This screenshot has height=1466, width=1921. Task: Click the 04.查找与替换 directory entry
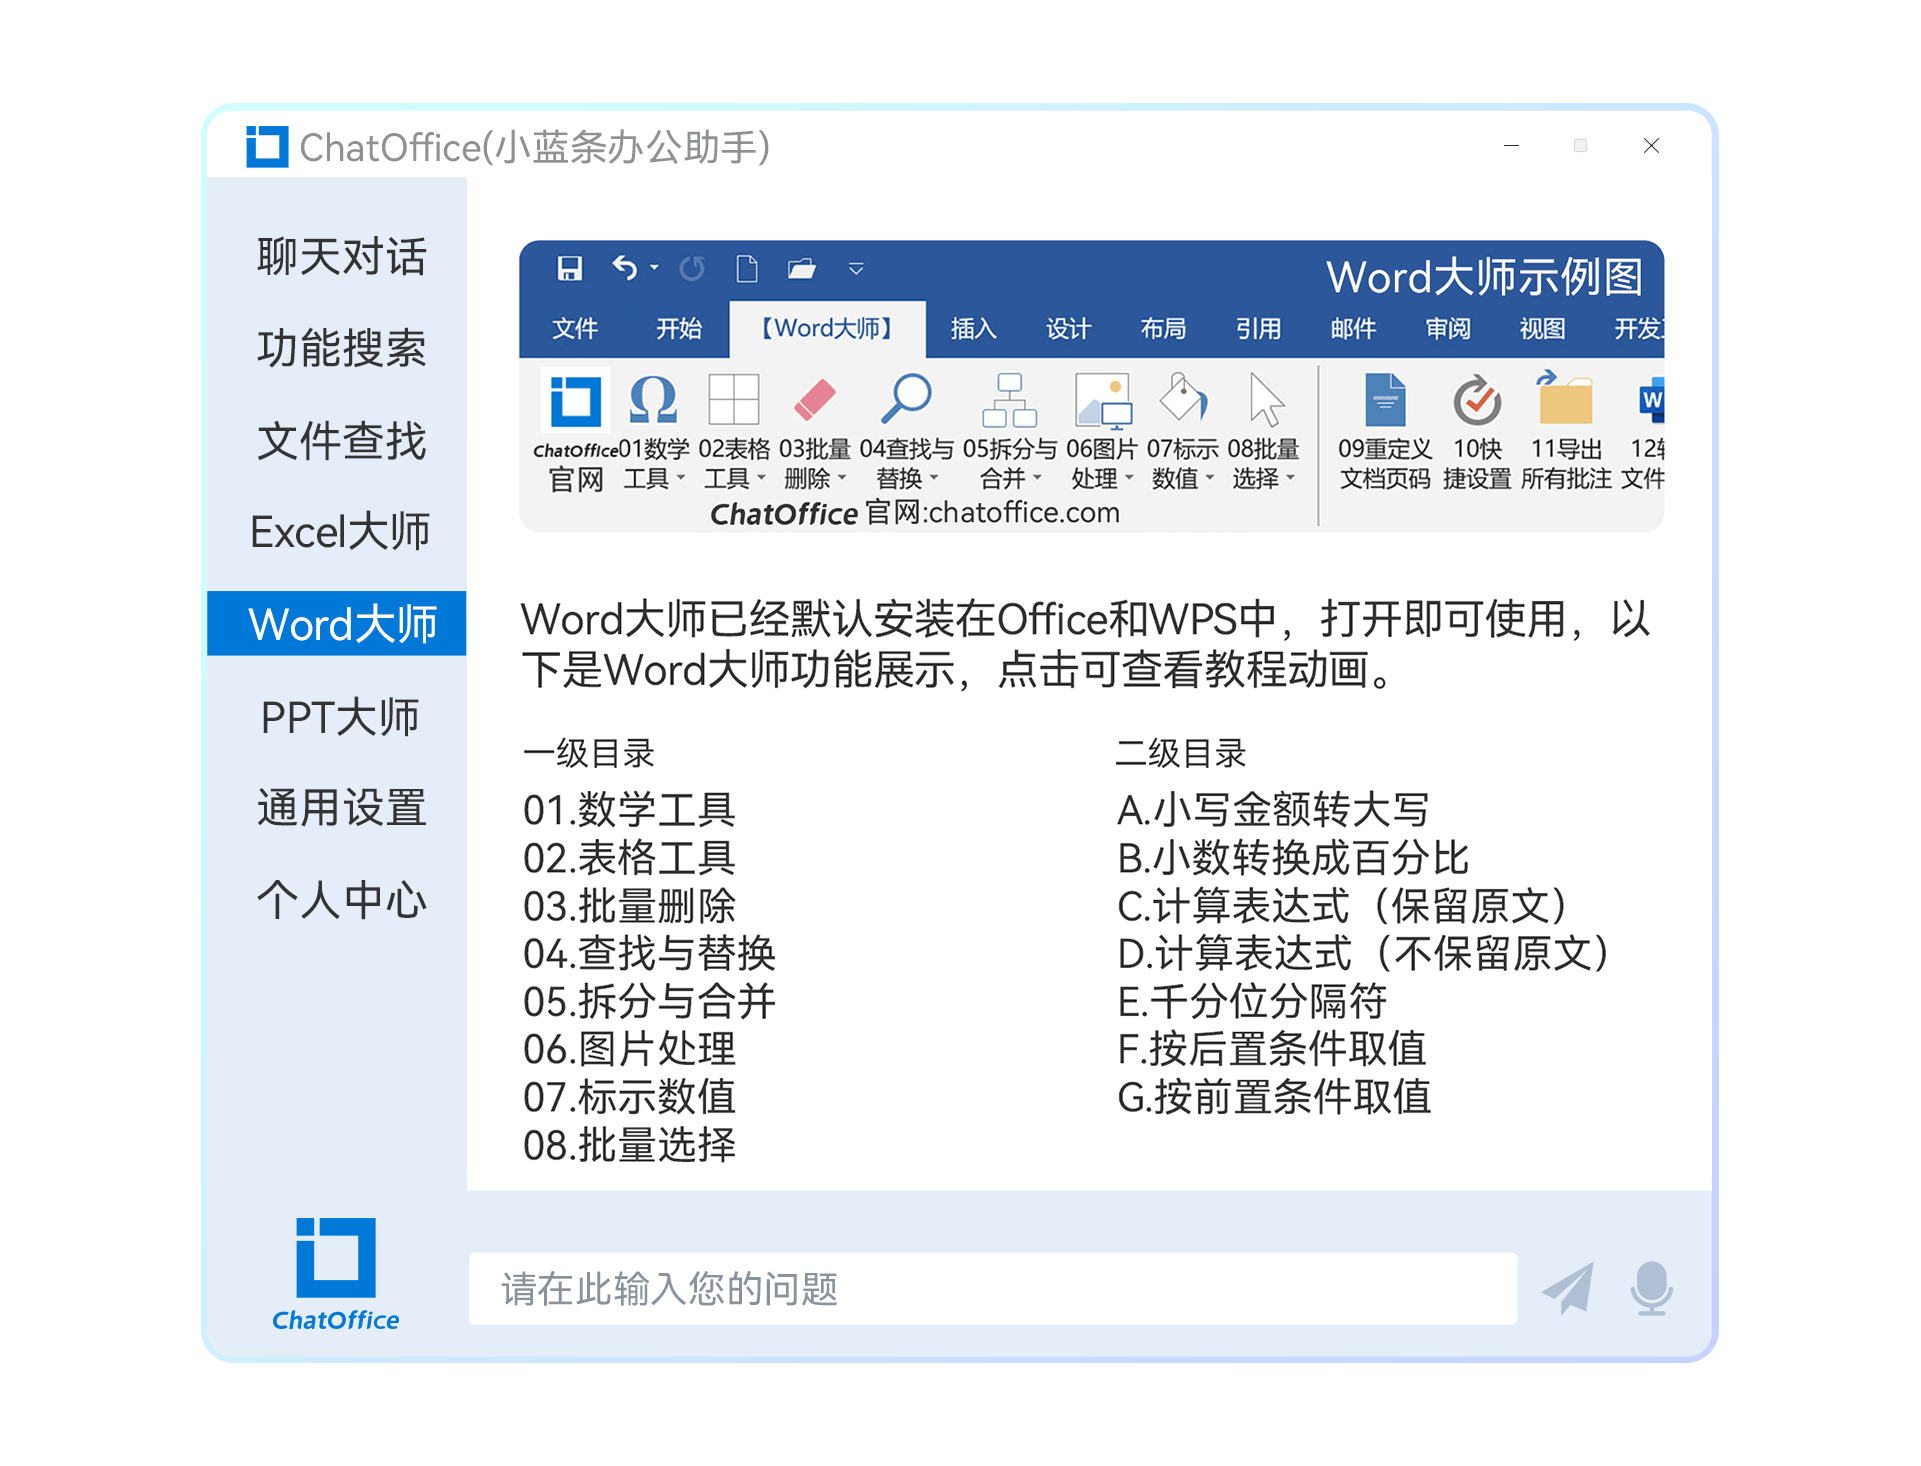(649, 953)
